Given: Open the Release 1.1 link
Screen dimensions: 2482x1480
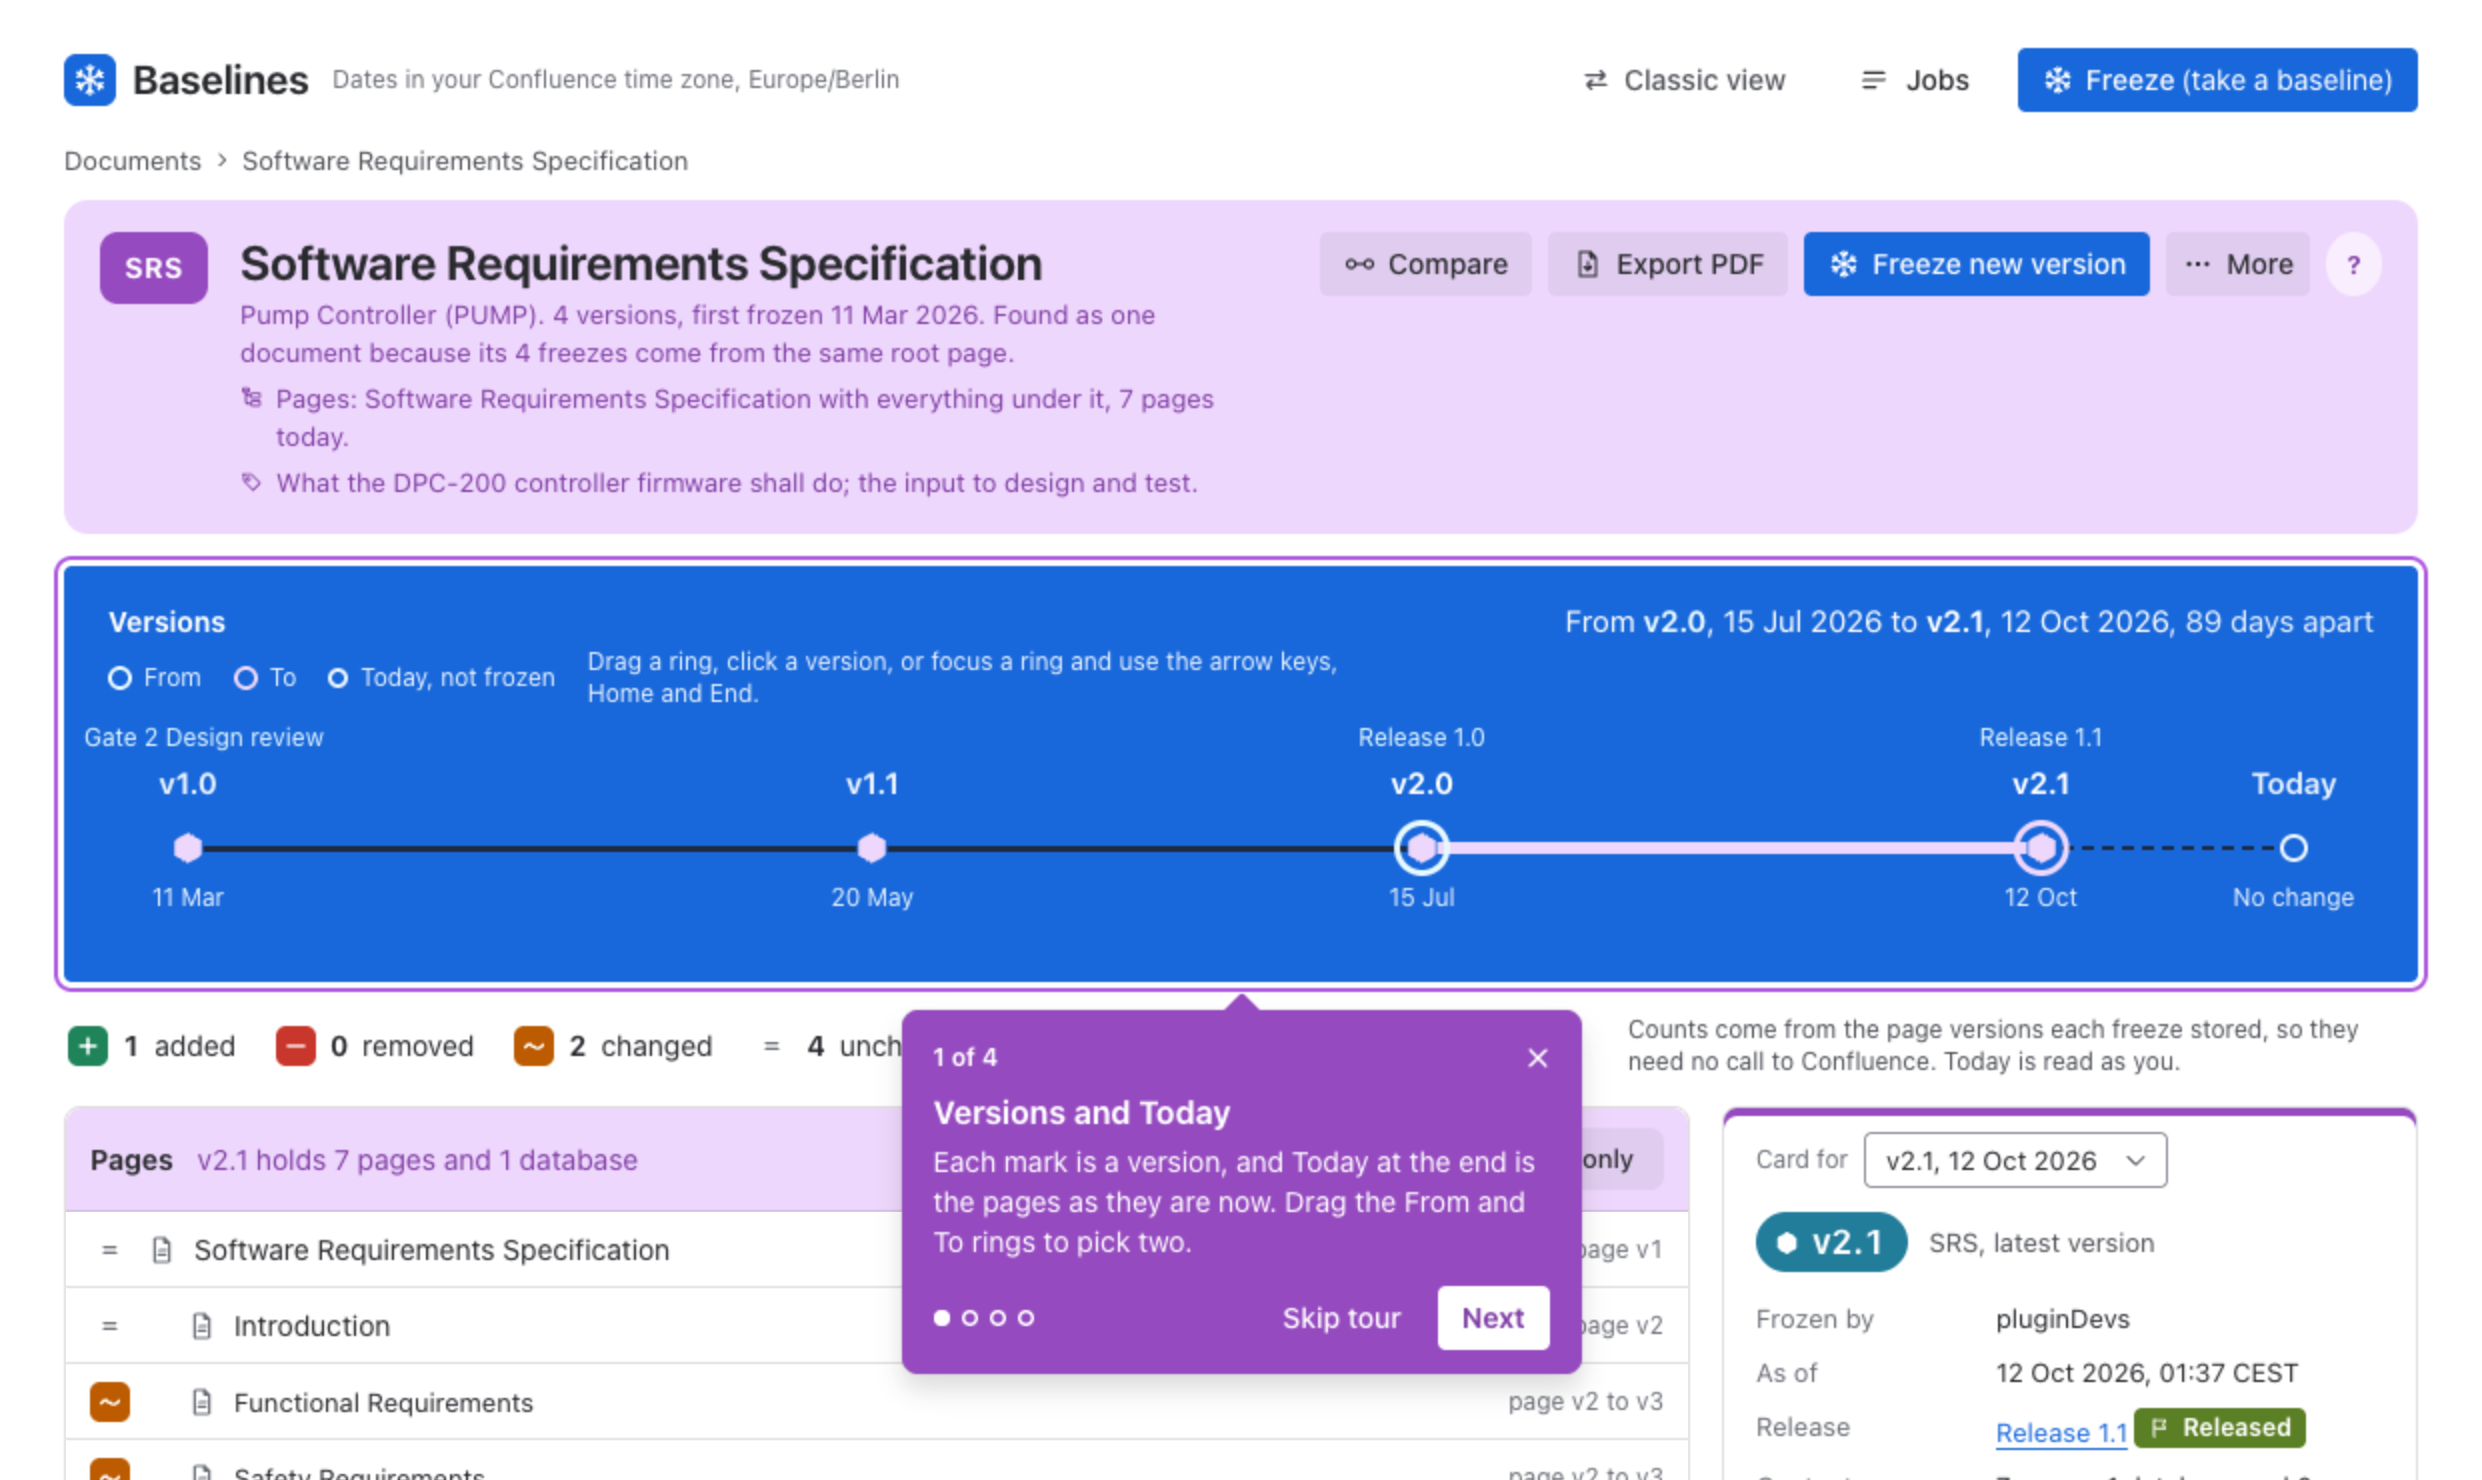Looking at the screenshot, I should [2060, 1433].
